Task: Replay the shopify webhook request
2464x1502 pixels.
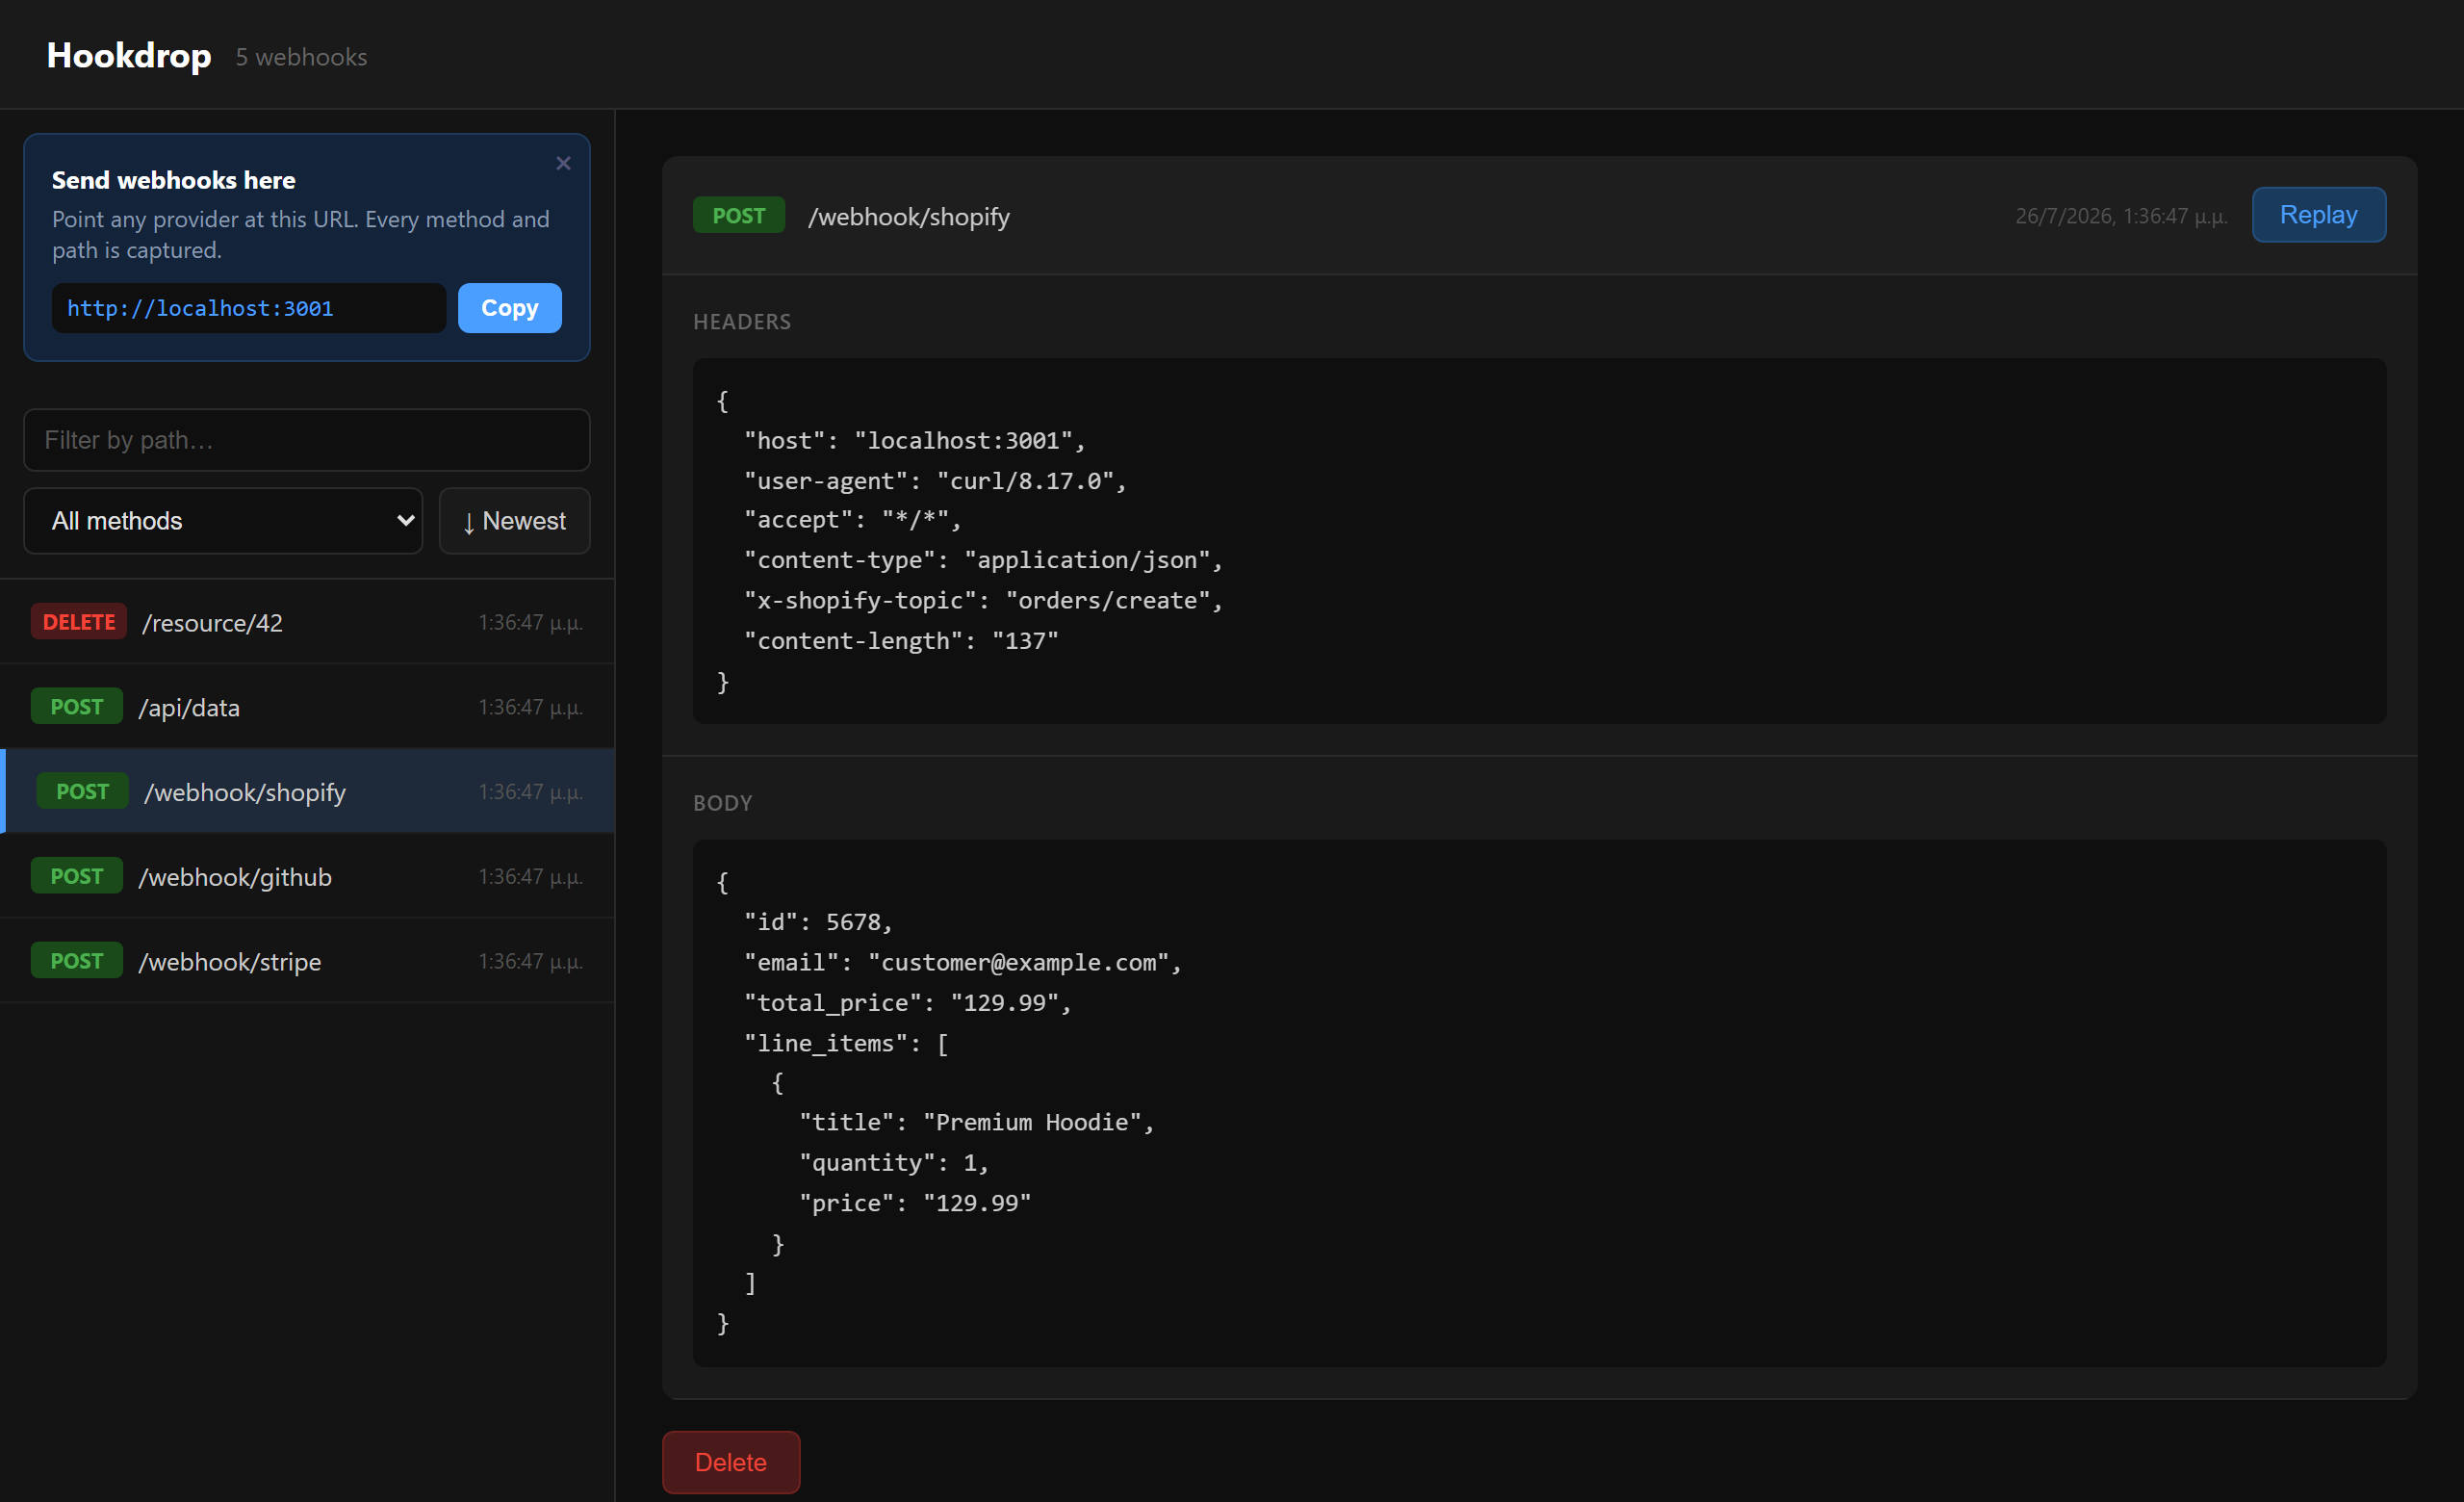Action: pyautogui.click(x=2318, y=215)
